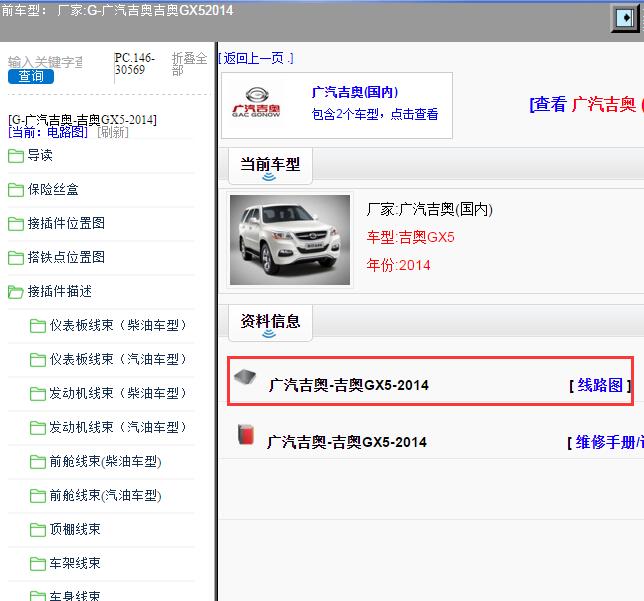Select the 资料信息 tab
644x601 pixels.
270,322
